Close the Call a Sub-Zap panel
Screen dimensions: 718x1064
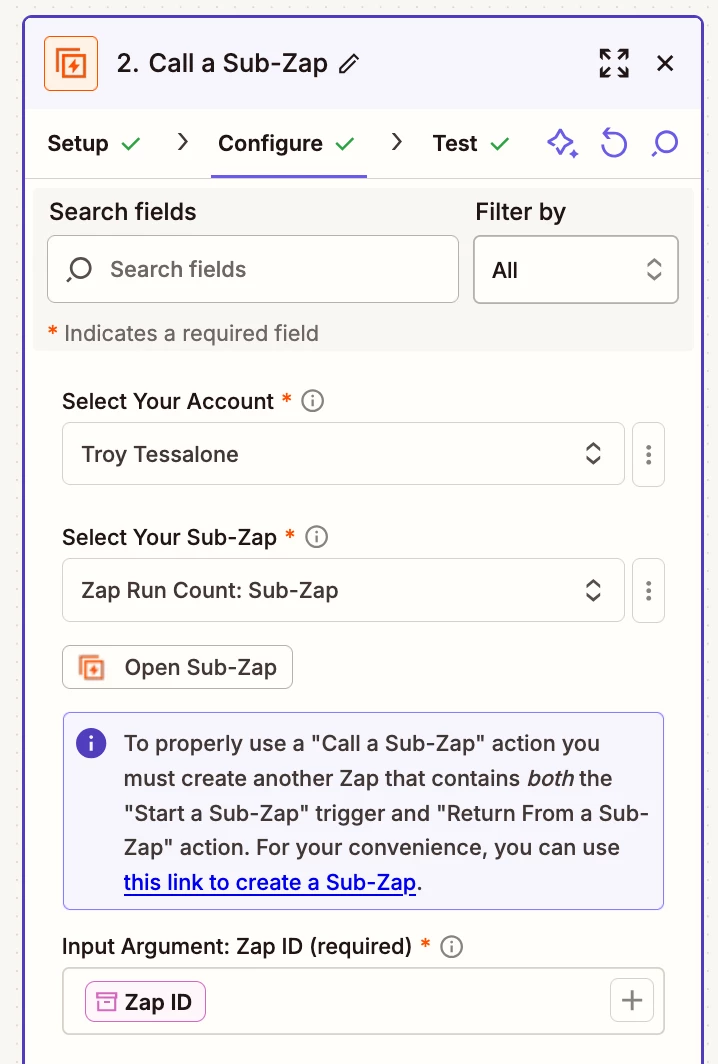click(x=665, y=64)
